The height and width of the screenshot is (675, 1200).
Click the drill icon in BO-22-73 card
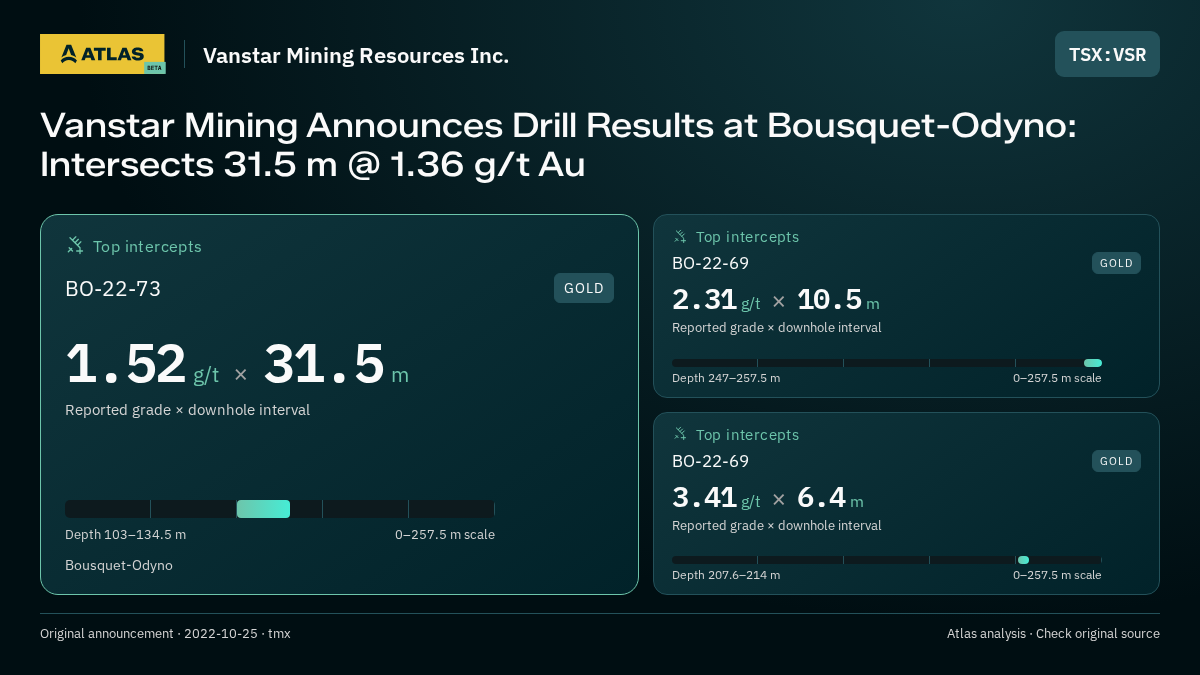[x=75, y=245]
